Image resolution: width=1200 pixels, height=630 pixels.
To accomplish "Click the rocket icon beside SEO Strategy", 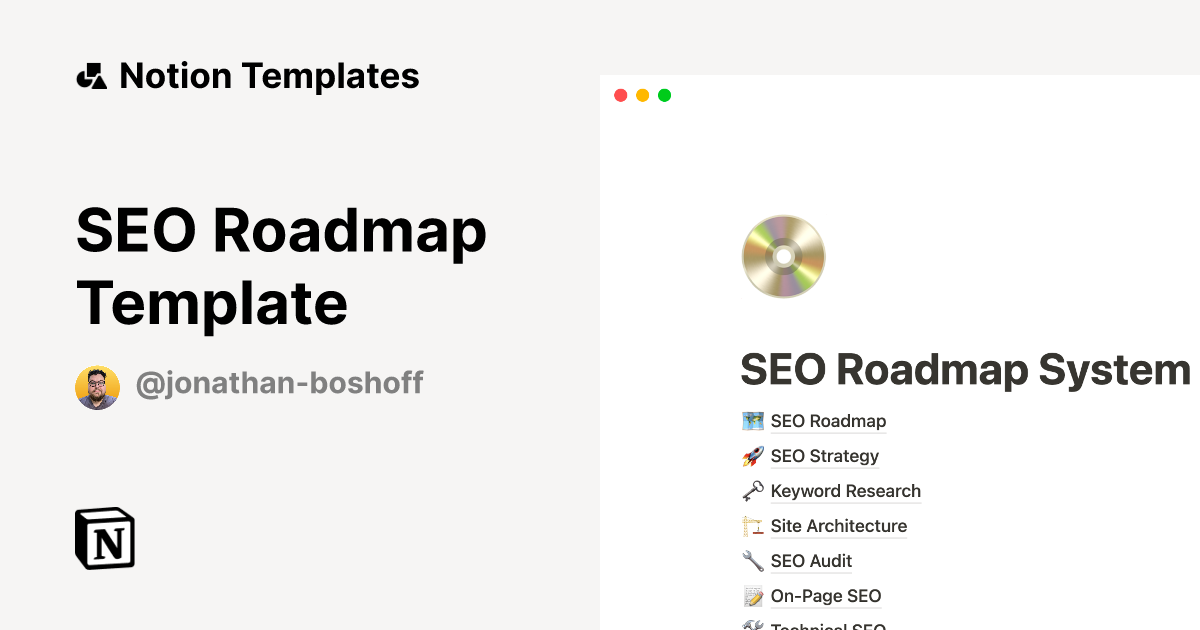I will pyautogui.click(x=753, y=456).
